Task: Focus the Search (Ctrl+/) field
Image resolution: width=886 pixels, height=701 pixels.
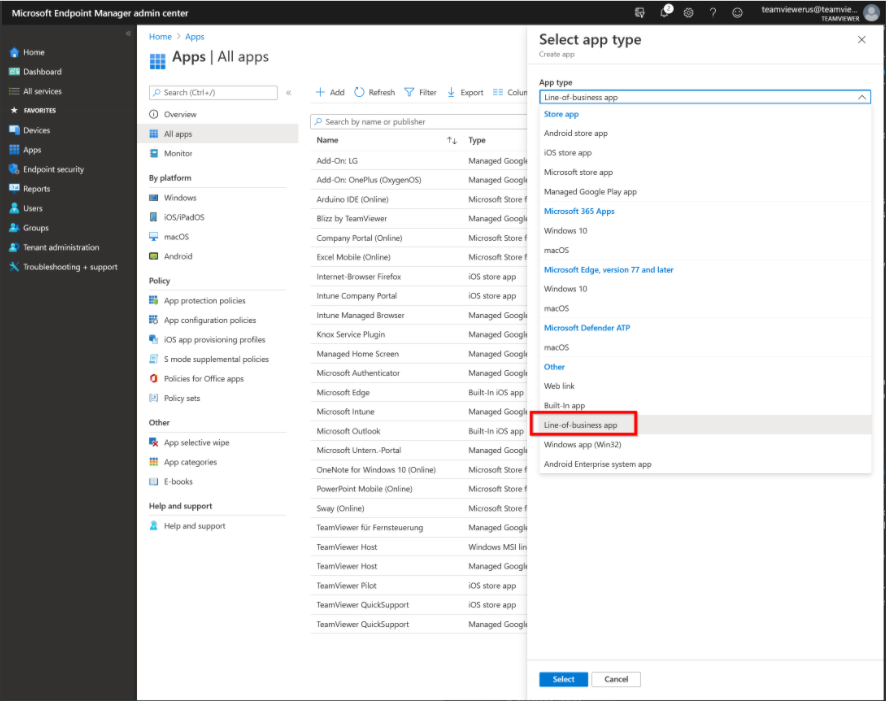Action: coord(214,92)
